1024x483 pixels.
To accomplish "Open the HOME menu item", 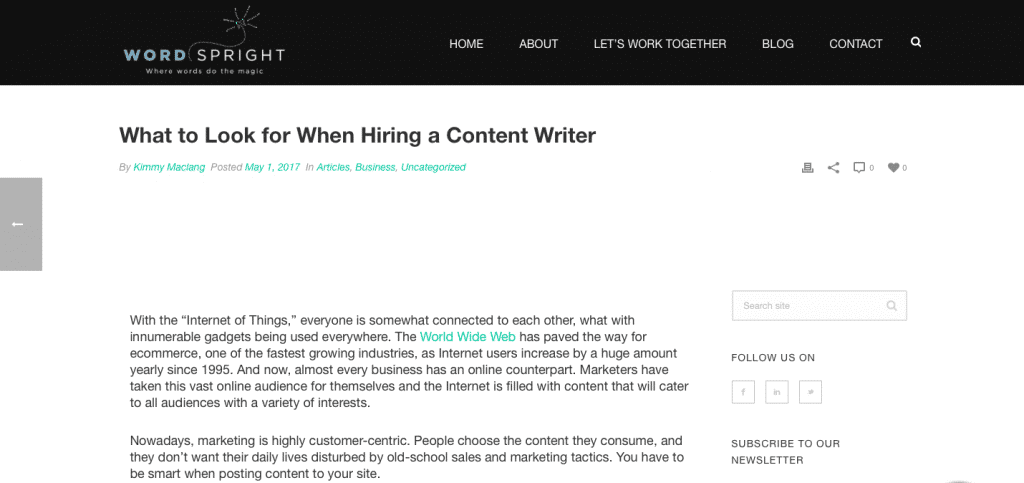I will coord(466,44).
